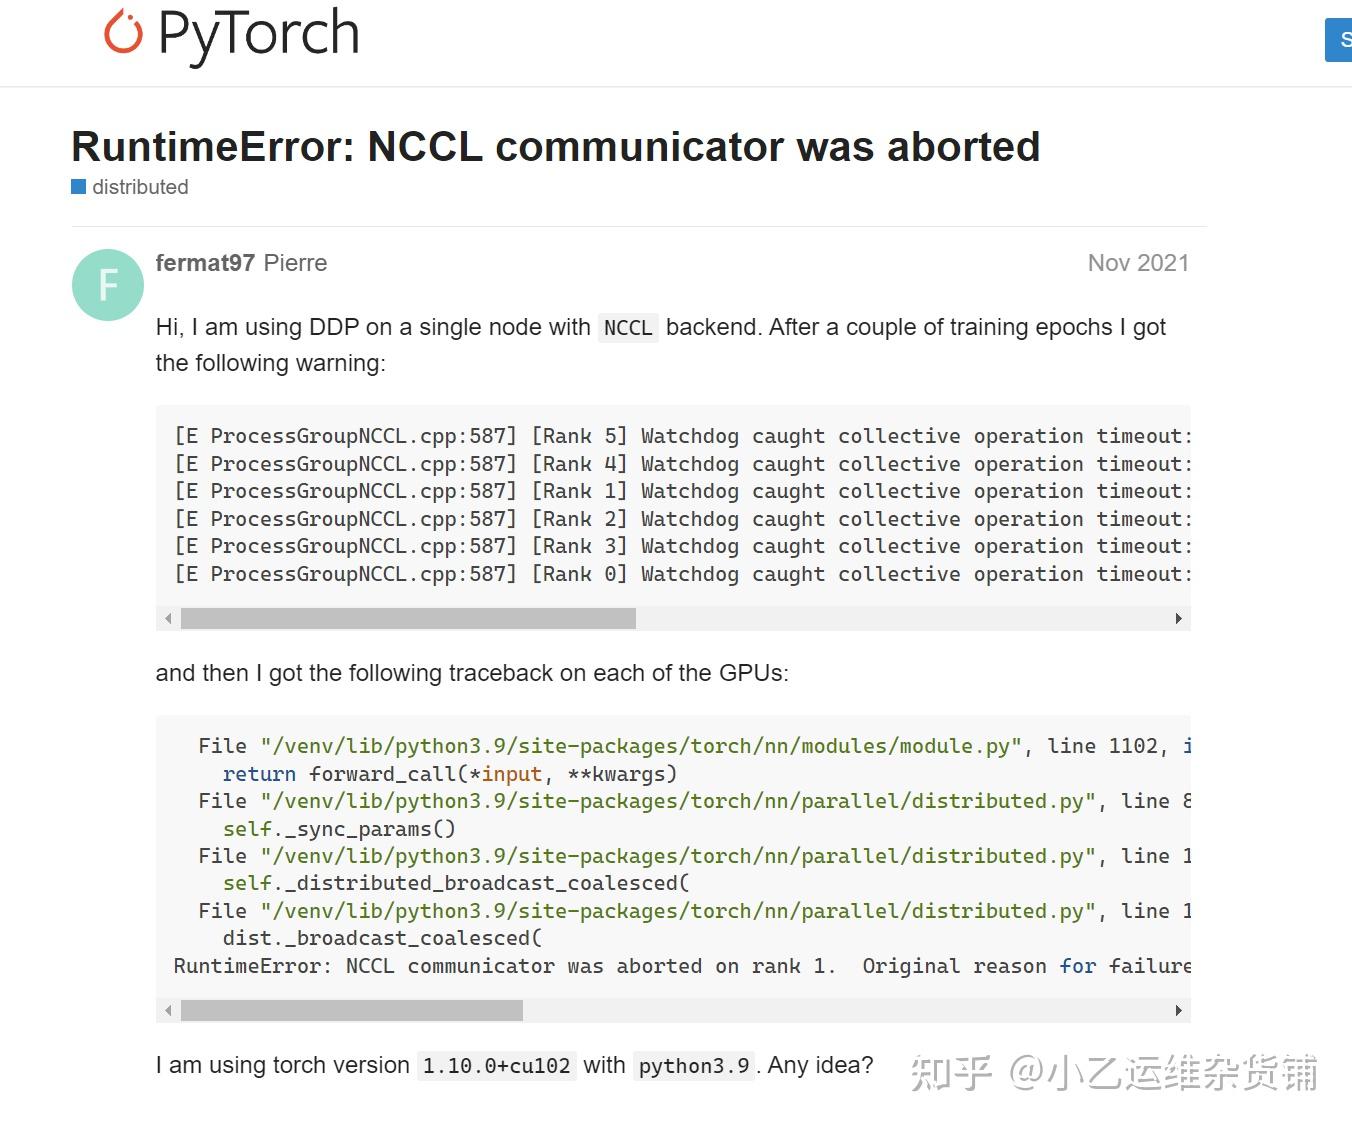Open the distributed category link
The height and width of the screenshot is (1128, 1352).
click(140, 187)
